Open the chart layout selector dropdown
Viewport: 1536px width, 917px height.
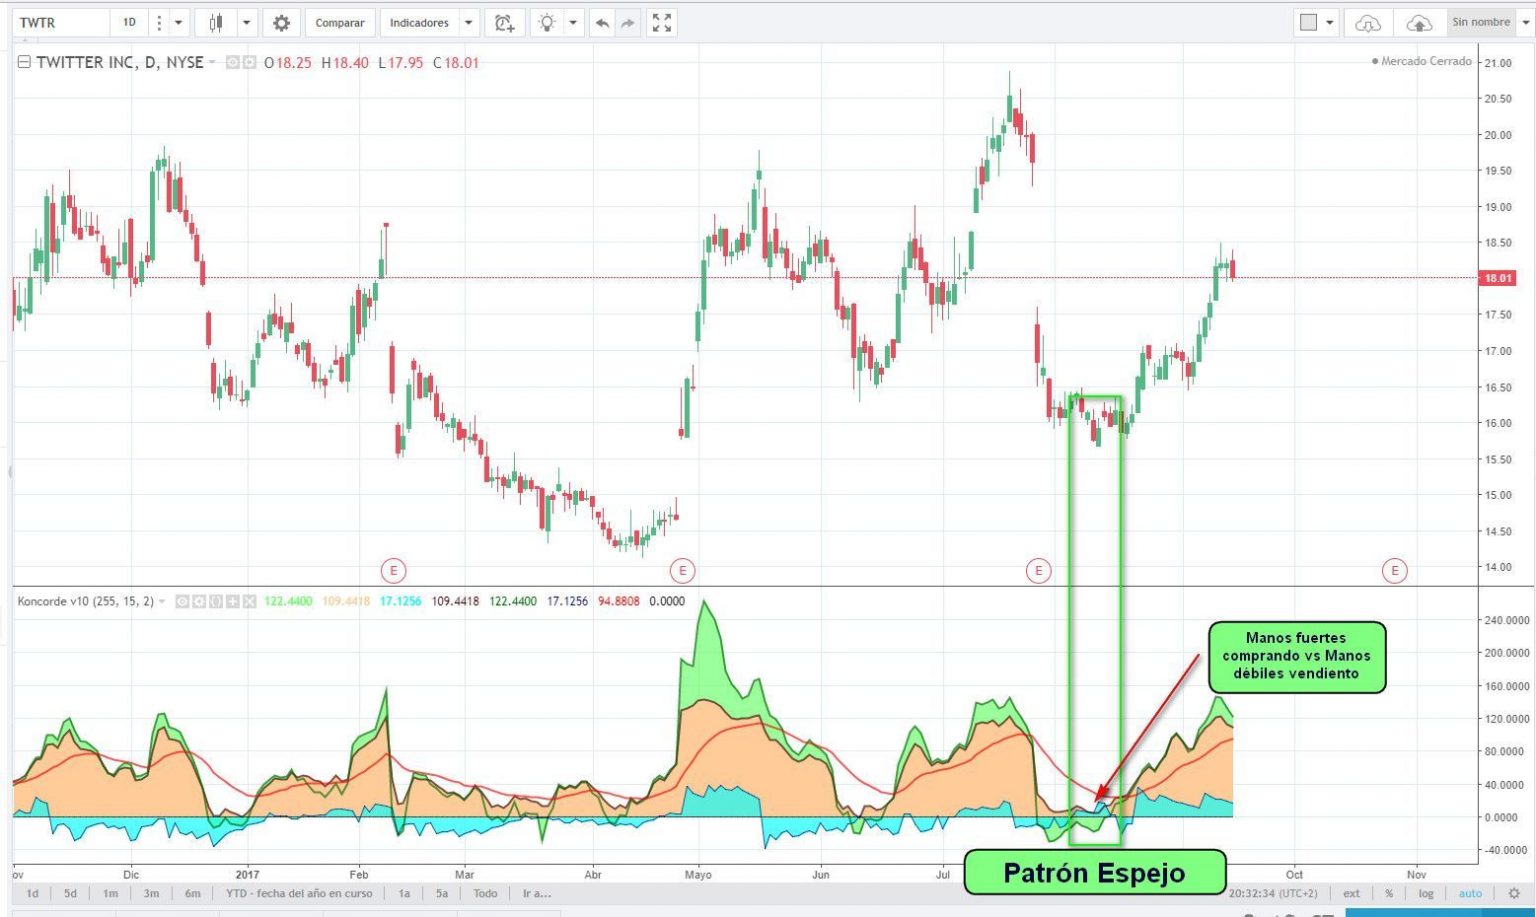coord(1330,23)
